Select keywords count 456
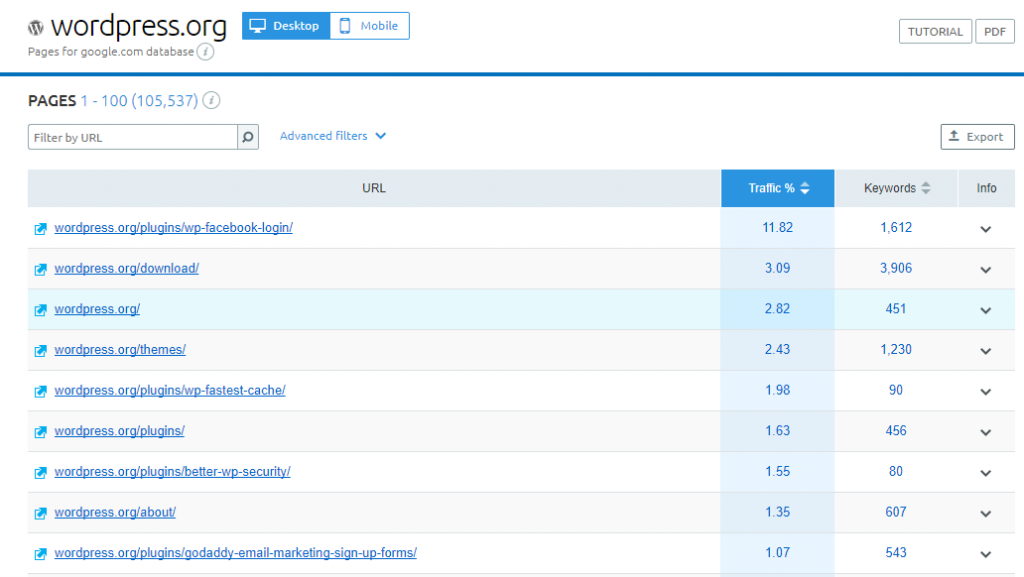The width and height of the screenshot is (1024, 577). pos(896,431)
